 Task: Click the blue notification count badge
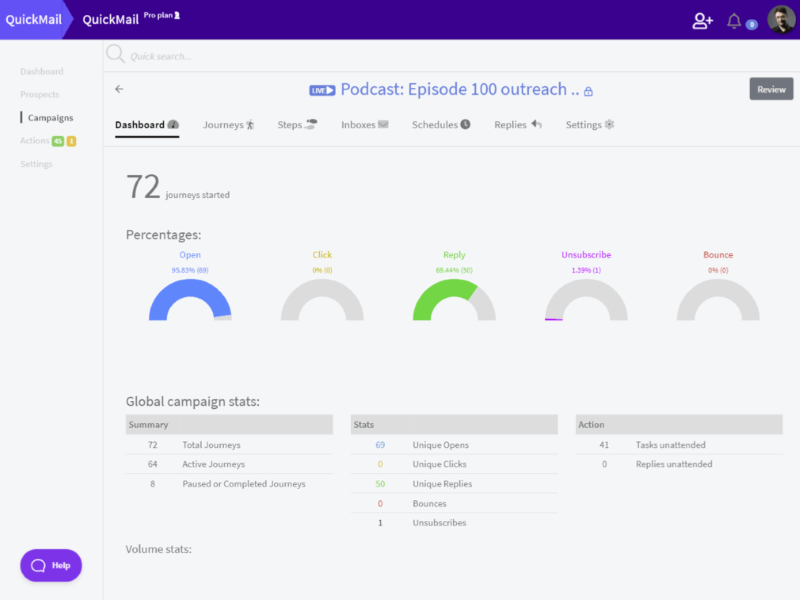click(752, 24)
